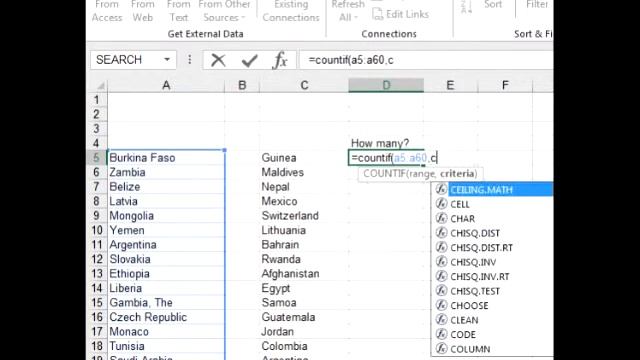Select row 12 header

coord(97,259)
